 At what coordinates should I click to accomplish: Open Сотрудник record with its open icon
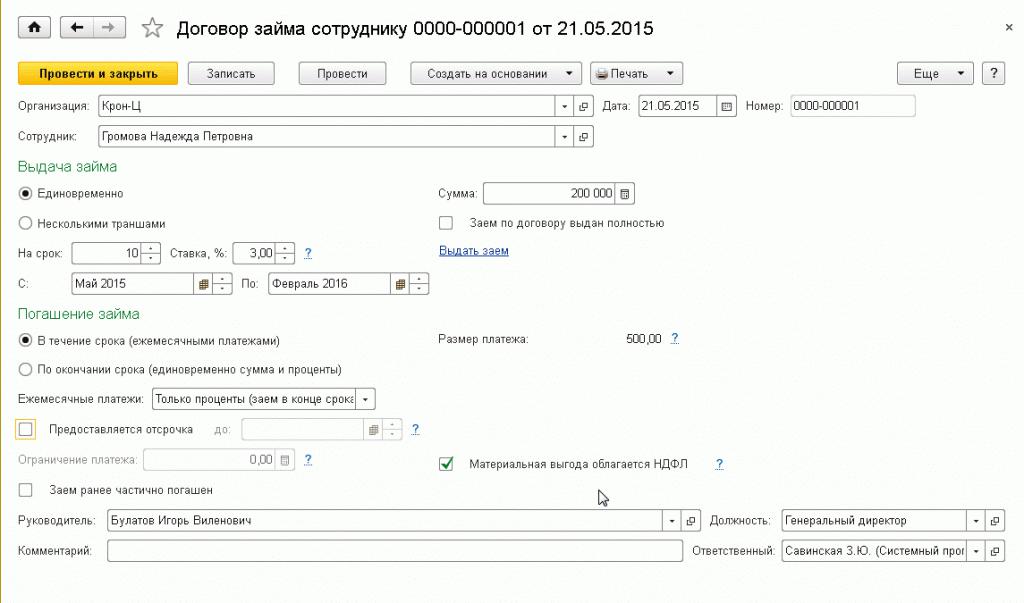(x=583, y=137)
